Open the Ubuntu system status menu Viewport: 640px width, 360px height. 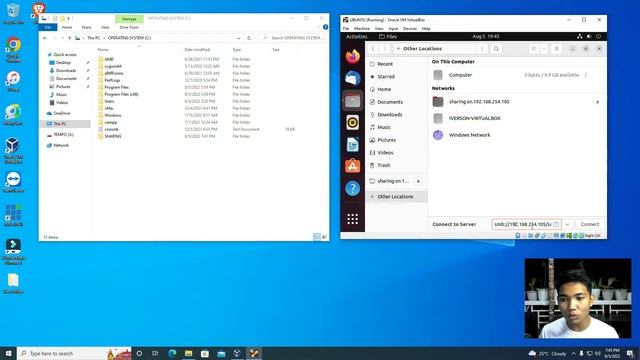click(x=589, y=36)
